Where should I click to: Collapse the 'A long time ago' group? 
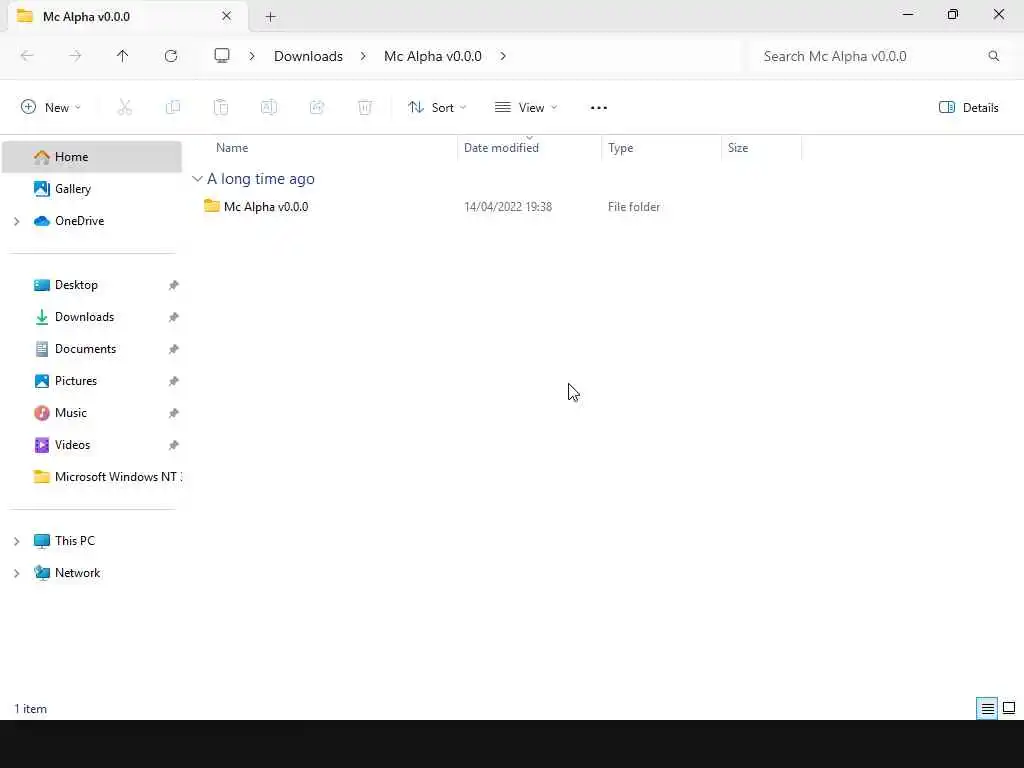tap(197, 179)
